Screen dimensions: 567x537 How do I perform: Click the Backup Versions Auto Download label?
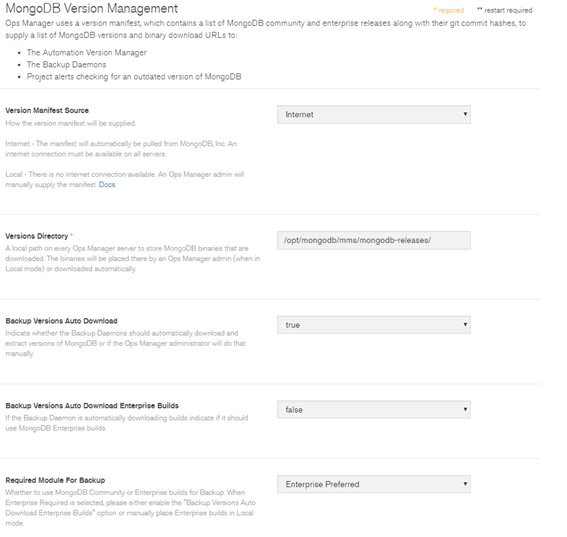(61, 321)
